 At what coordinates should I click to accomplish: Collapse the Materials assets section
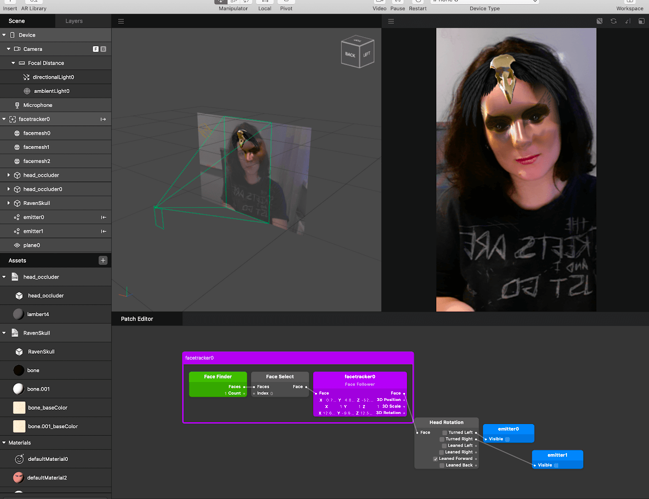pyautogui.click(x=4, y=443)
